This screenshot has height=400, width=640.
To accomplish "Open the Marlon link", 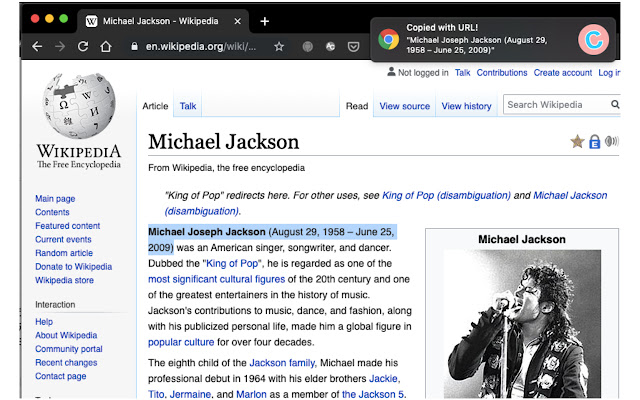I will pyautogui.click(x=251, y=394).
